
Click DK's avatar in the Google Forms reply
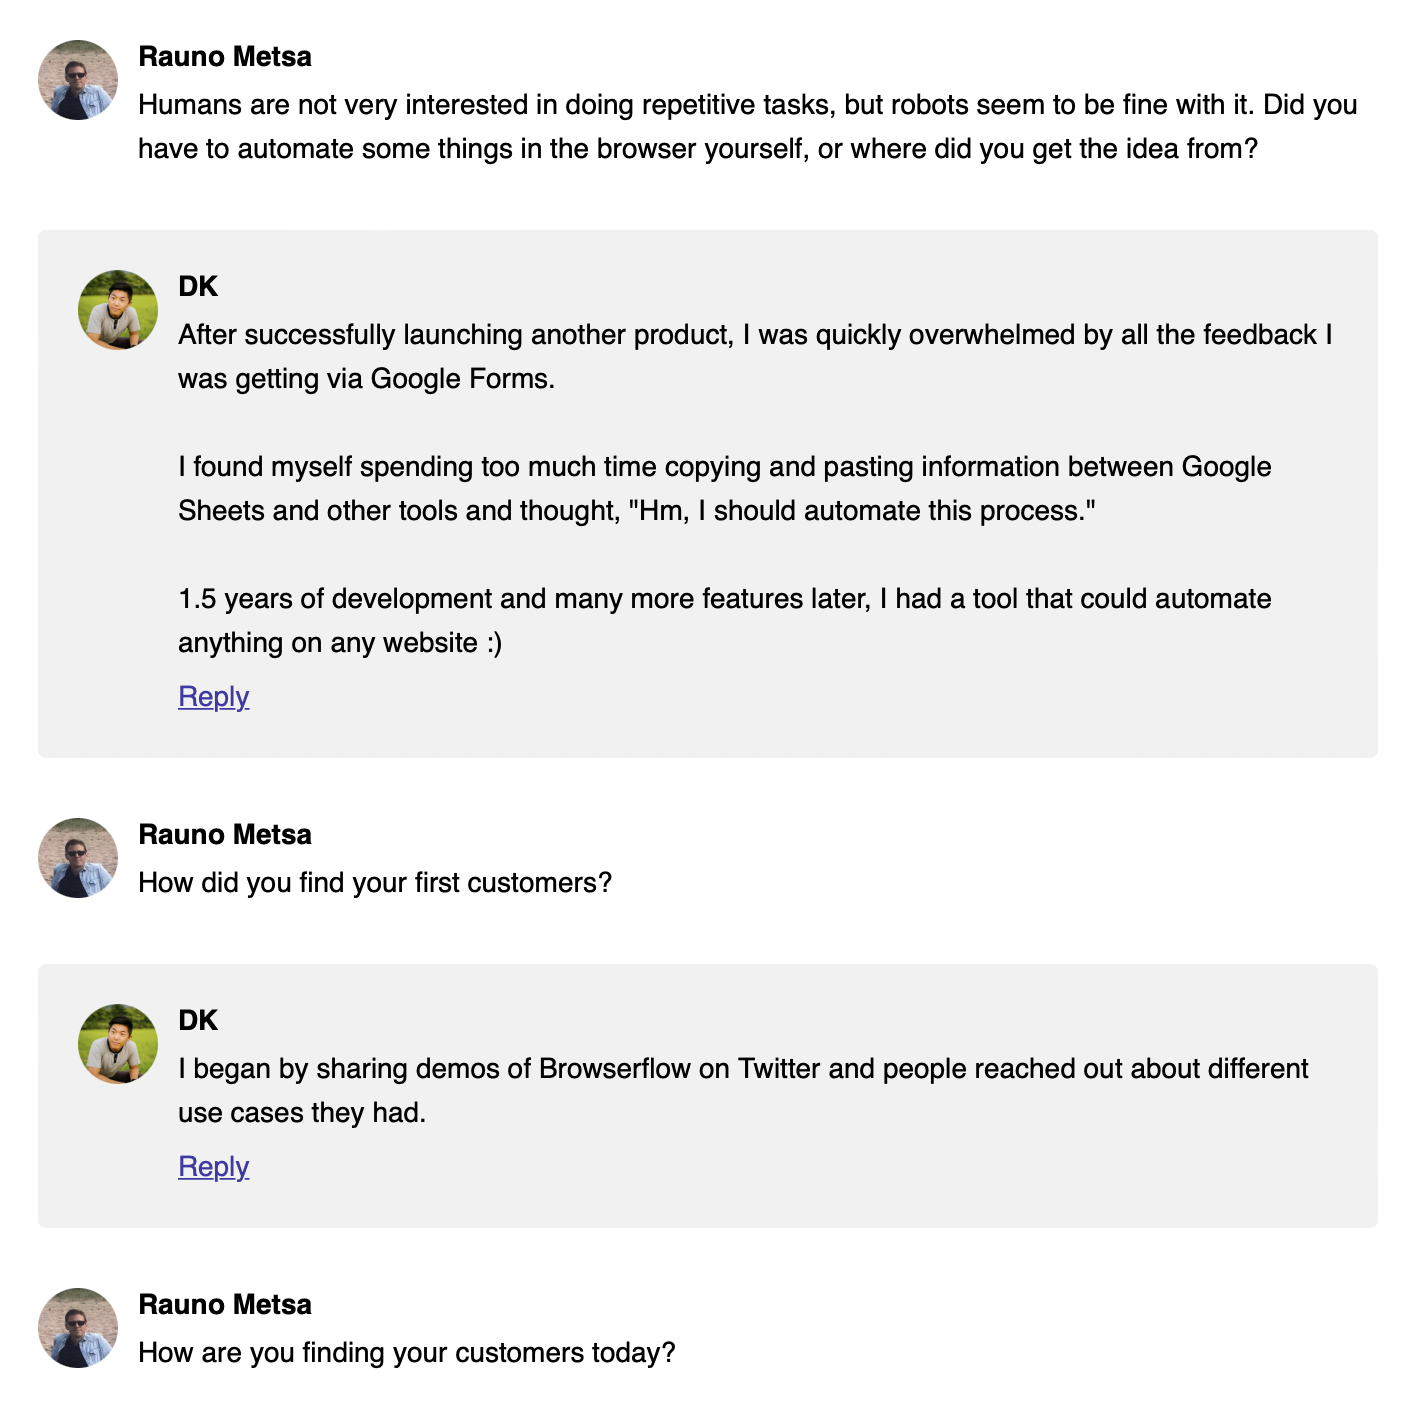tap(118, 310)
